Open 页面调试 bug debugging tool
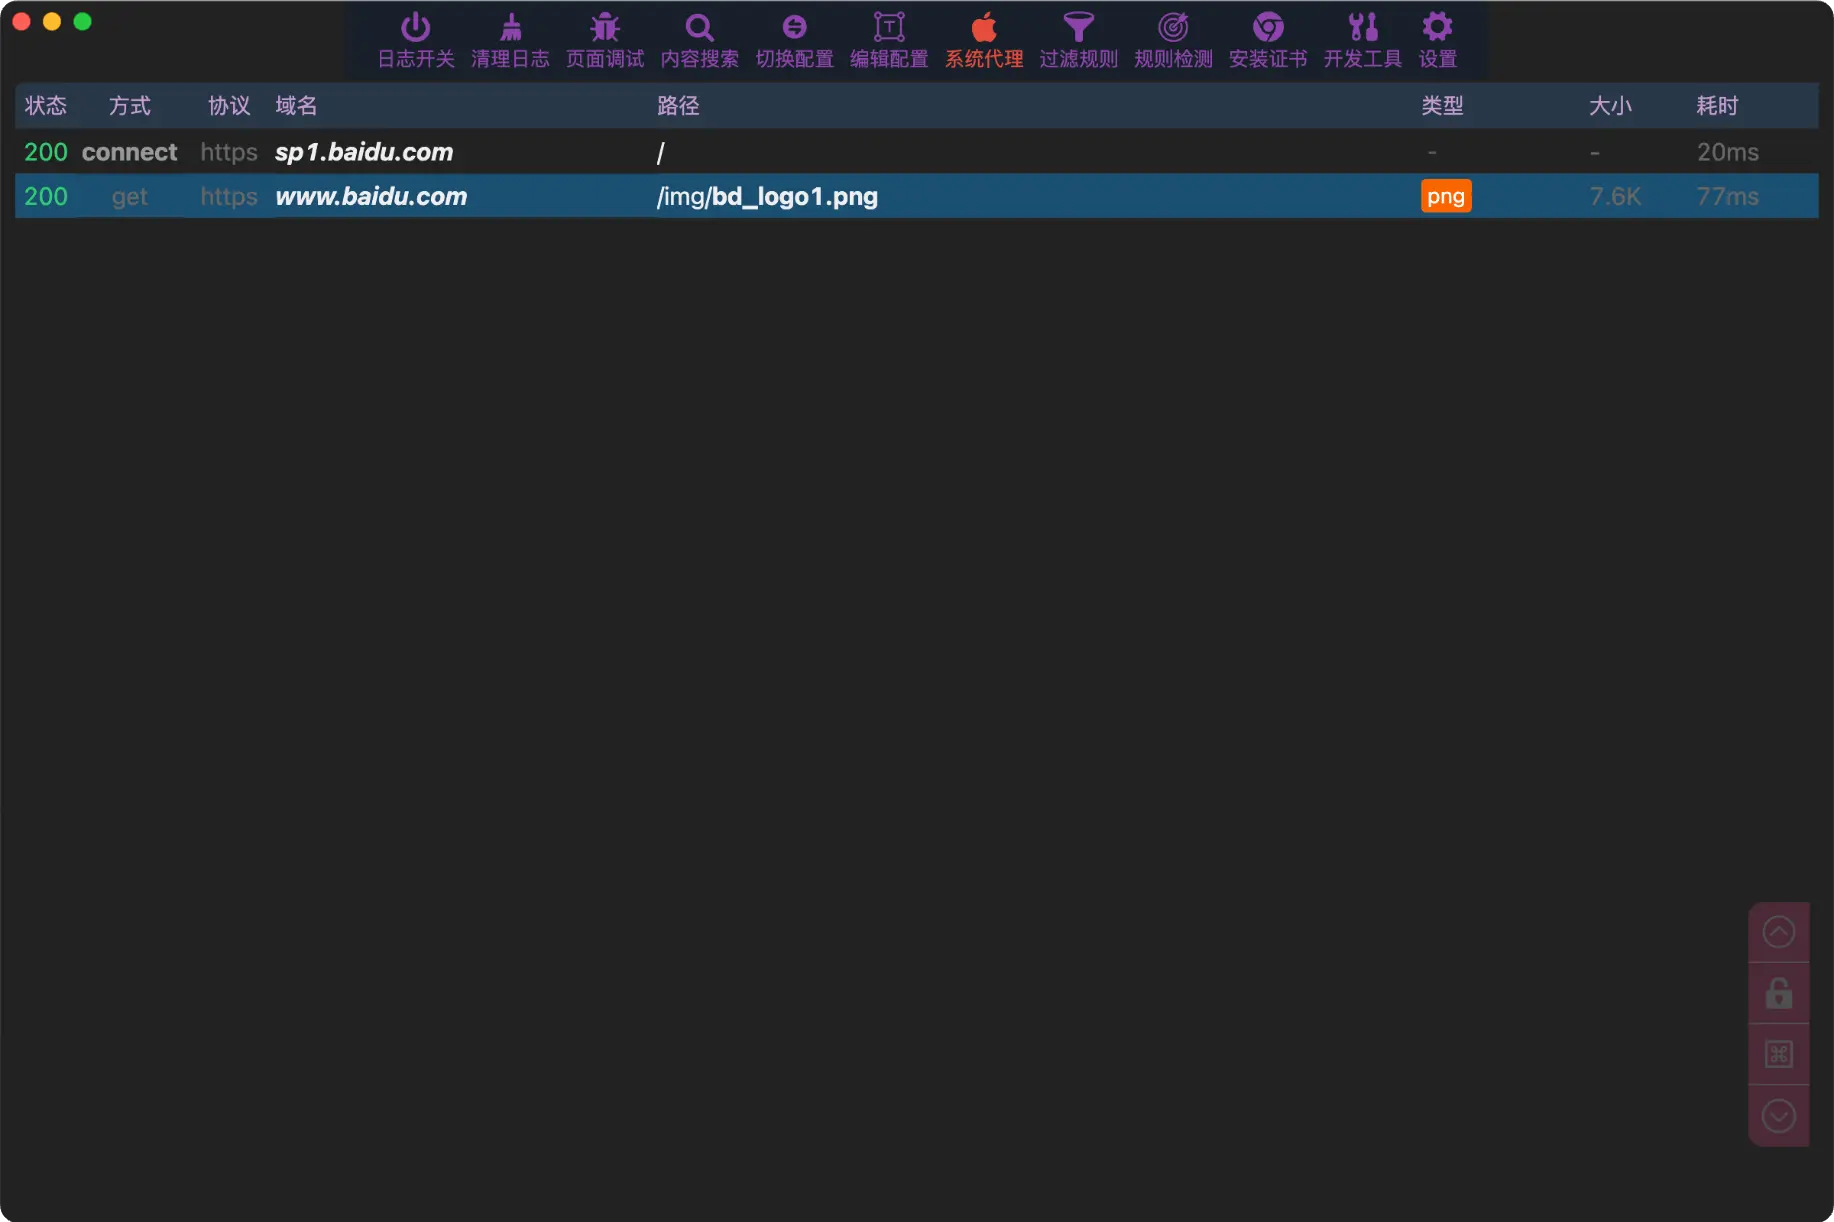 pyautogui.click(x=605, y=28)
